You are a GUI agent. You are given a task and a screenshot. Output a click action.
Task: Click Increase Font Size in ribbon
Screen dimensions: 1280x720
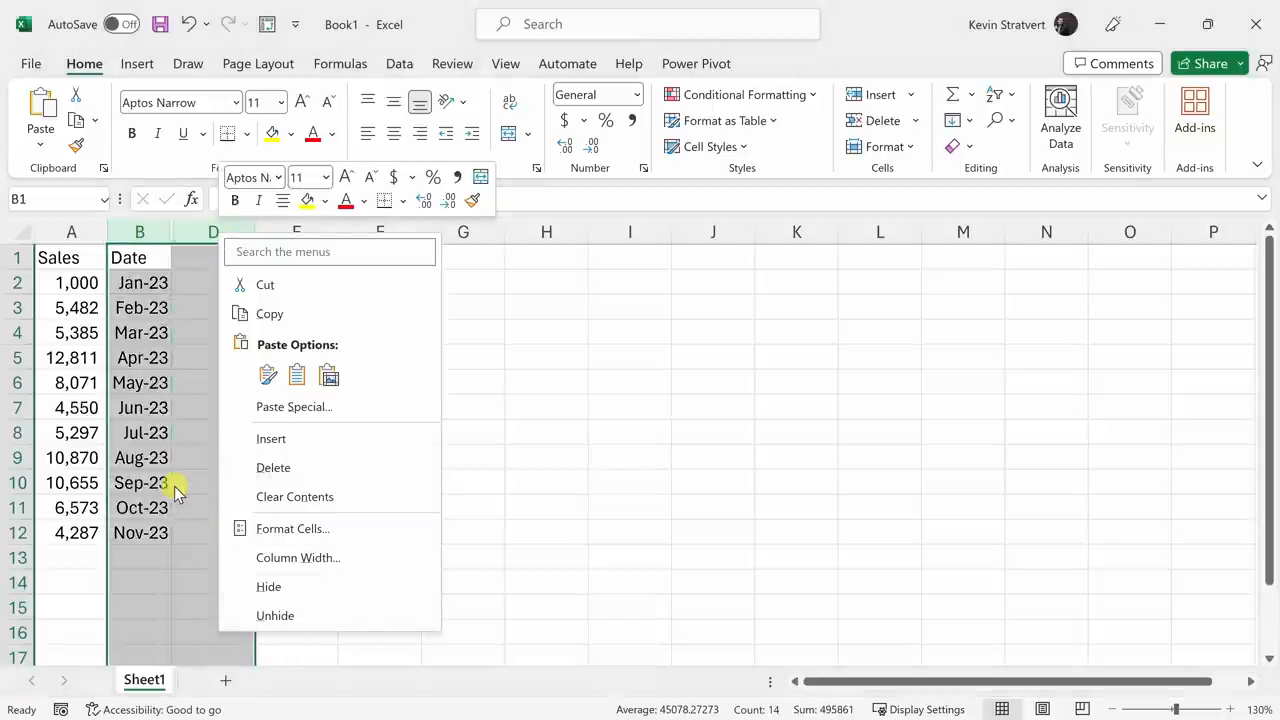pyautogui.click(x=302, y=102)
